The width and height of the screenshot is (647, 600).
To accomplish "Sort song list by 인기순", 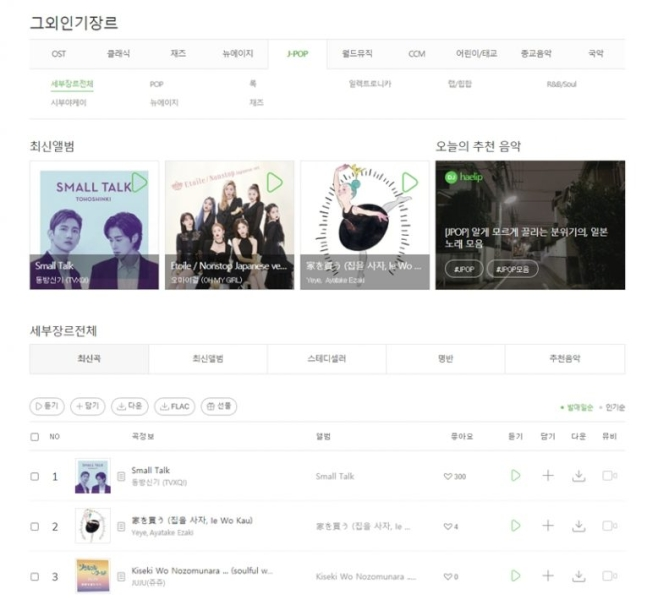I will coord(612,408).
